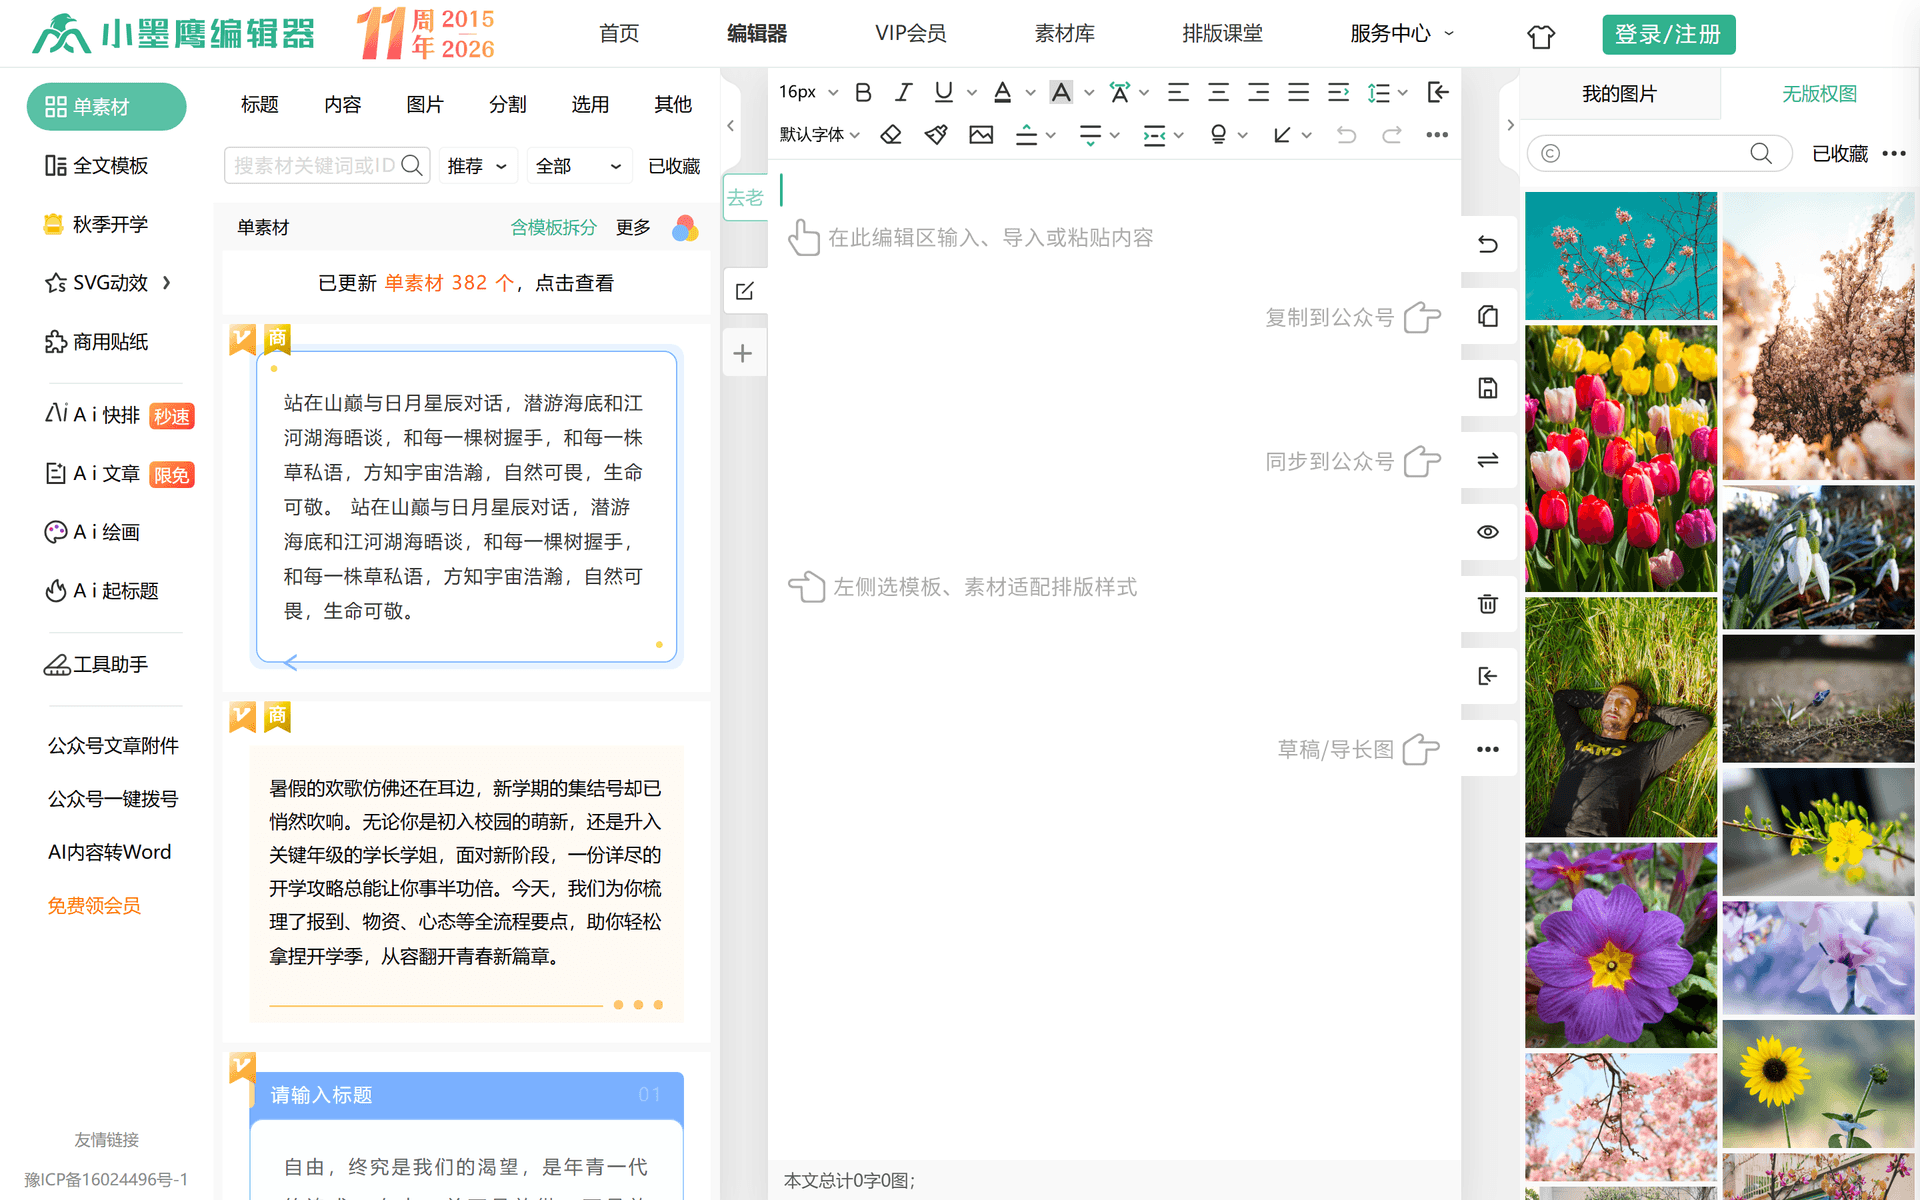1920x1200 pixels.
Task: Toggle preview with the eye icon
Action: pyautogui.click(x=1488, y=532)
